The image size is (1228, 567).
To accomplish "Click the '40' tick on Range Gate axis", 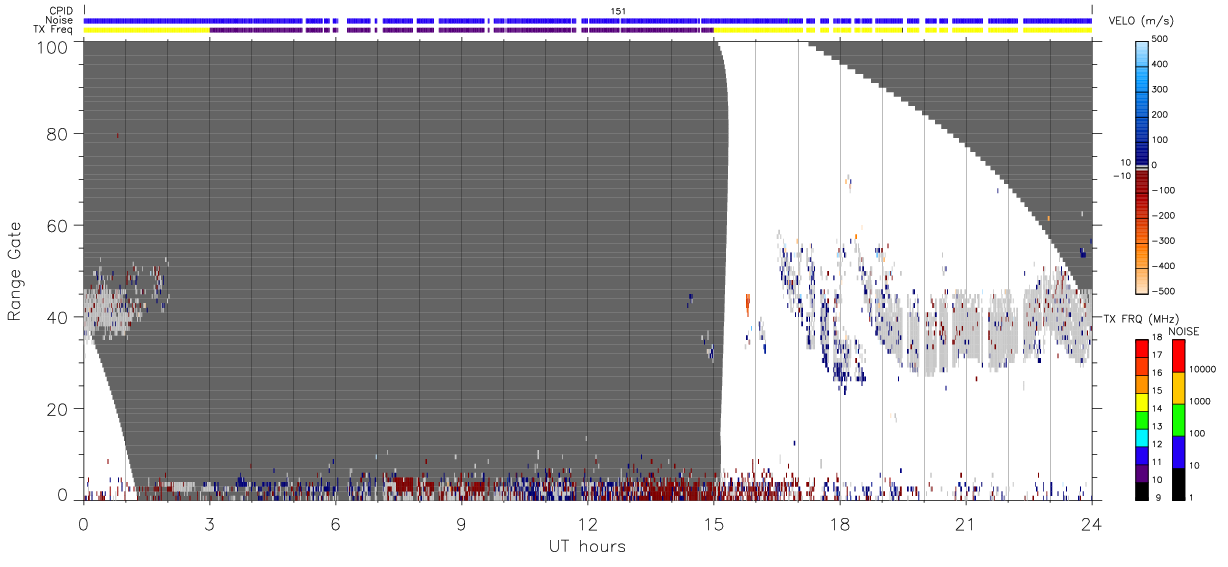I will pyautogui.click(x=58, y=317).
